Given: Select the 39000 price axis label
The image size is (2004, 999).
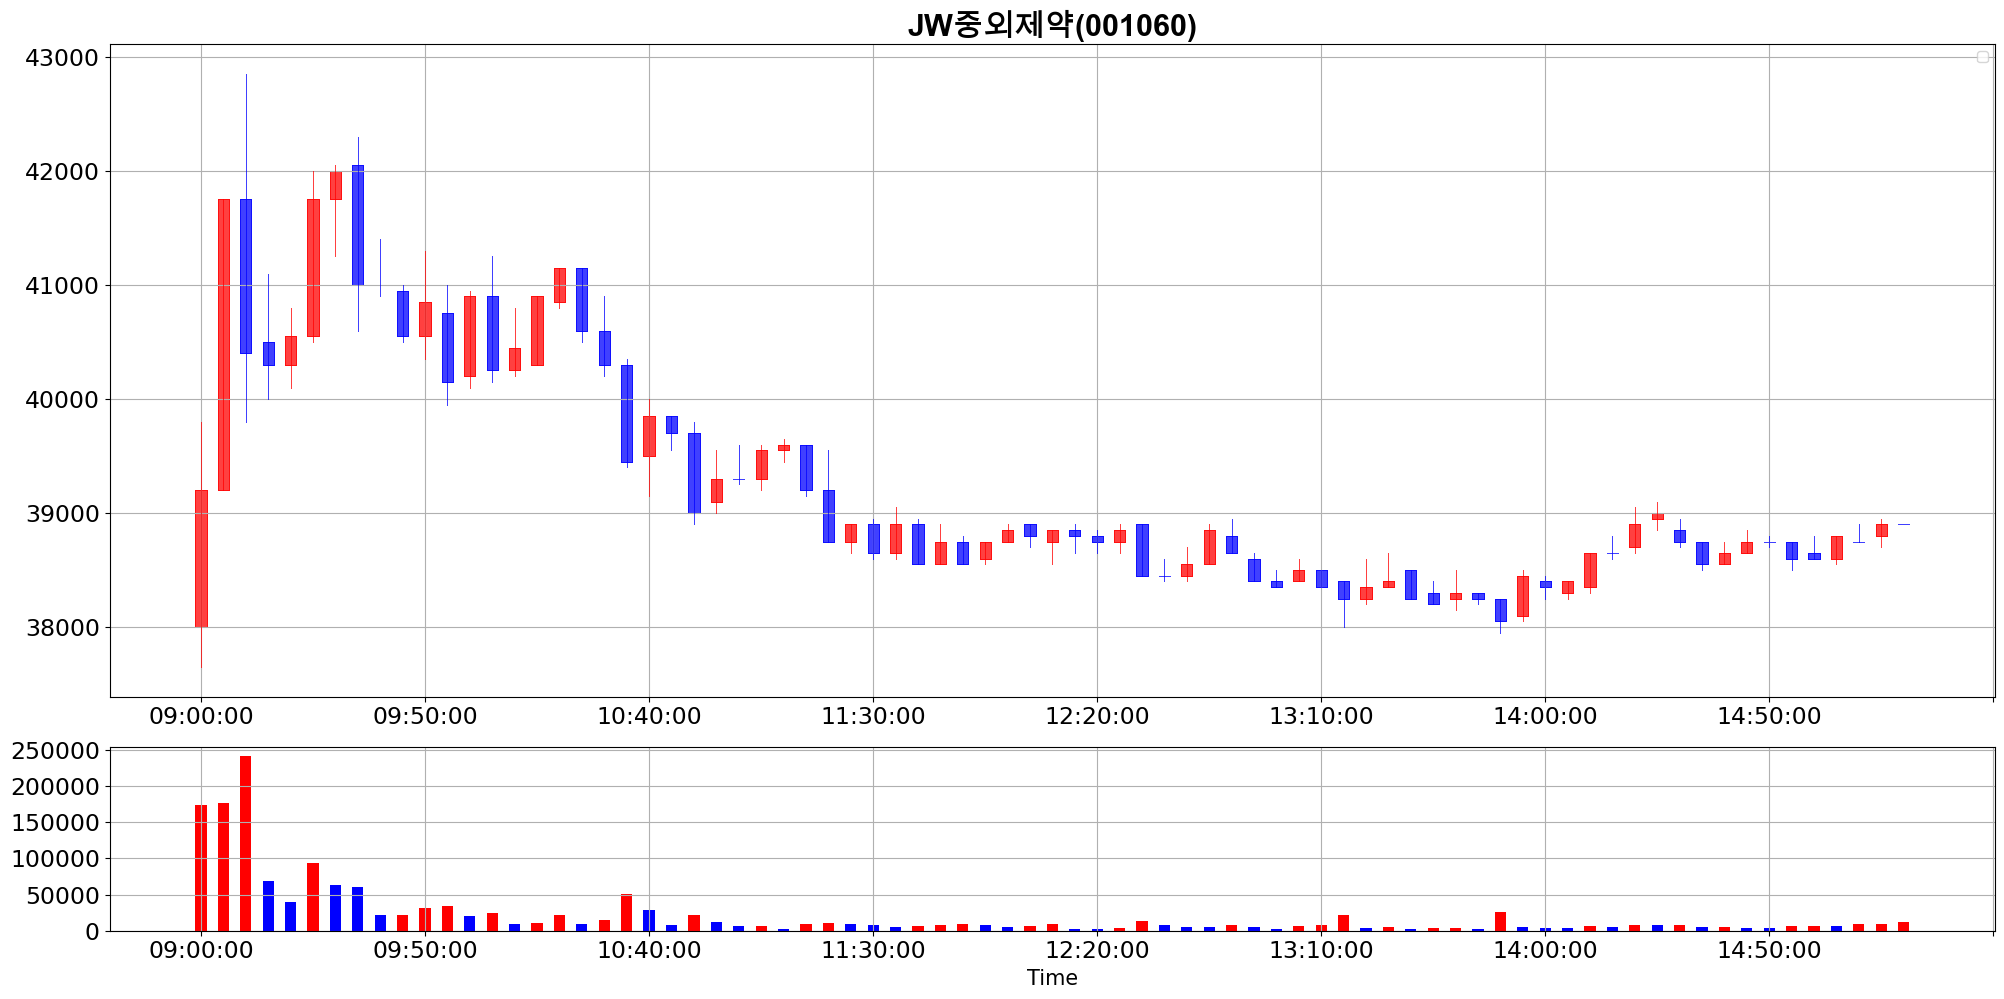Looking at the screenshot, I should [x=61, y=514].
